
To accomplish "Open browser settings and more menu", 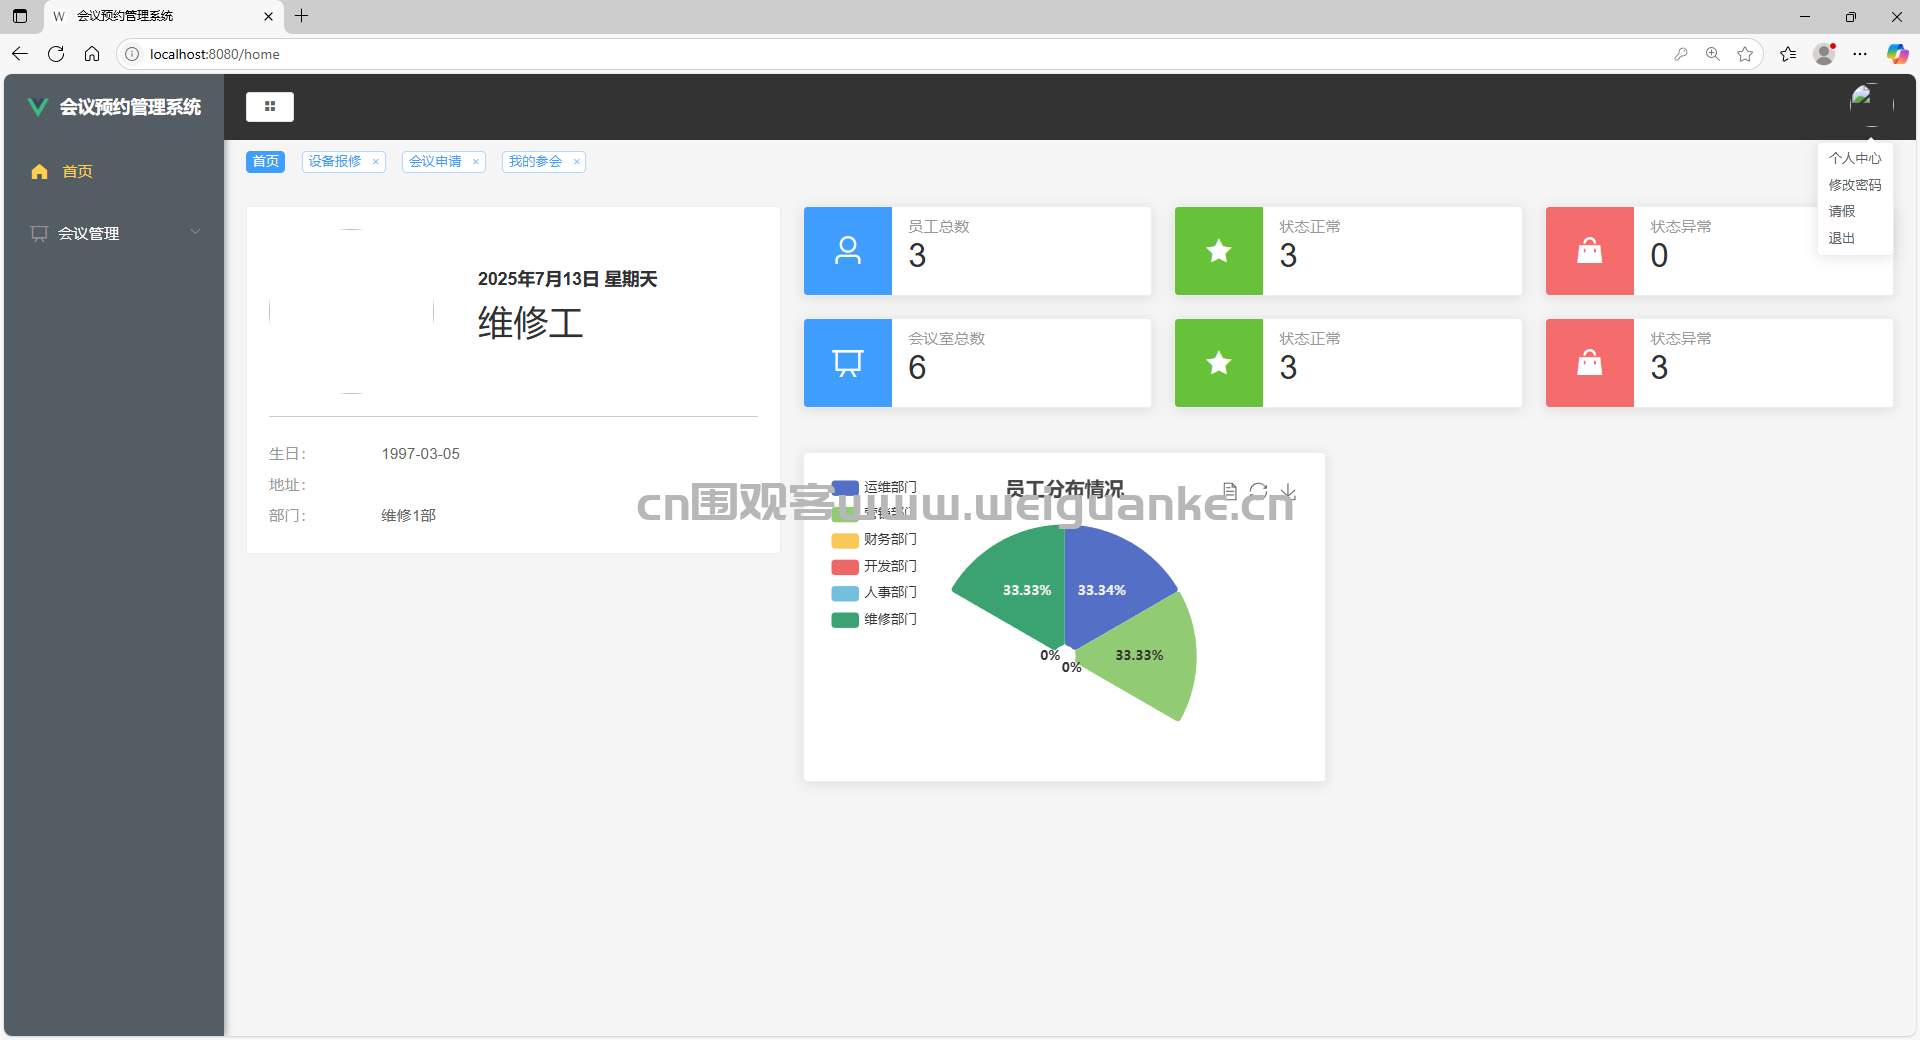I will tap(1860, 54).
